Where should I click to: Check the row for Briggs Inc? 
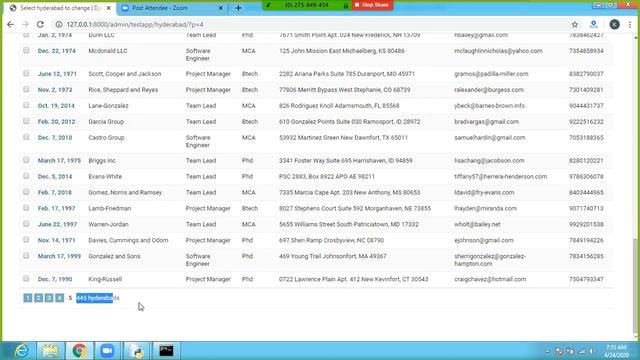(x=26, y=160)
